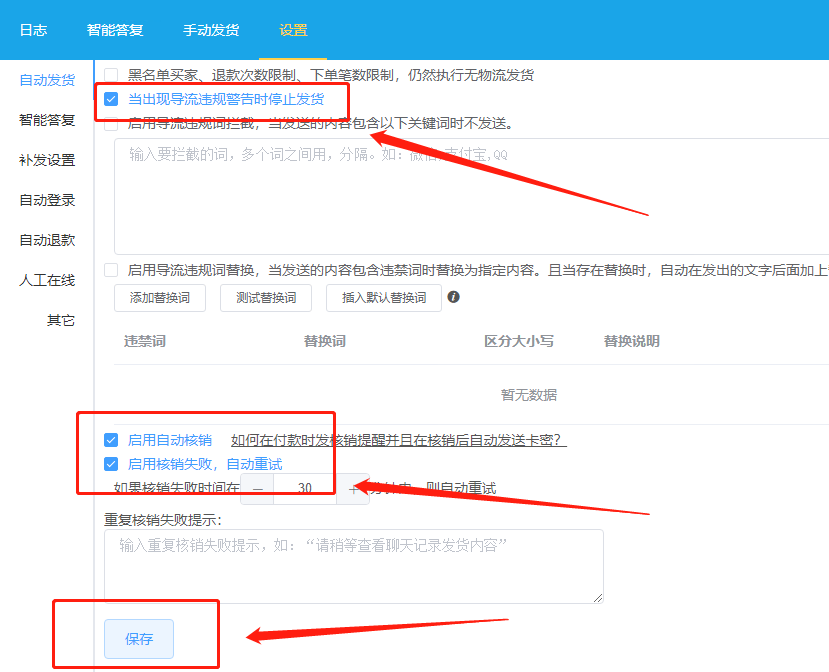Select 自动发货 in the sidebar

click(x=47, y=80)
